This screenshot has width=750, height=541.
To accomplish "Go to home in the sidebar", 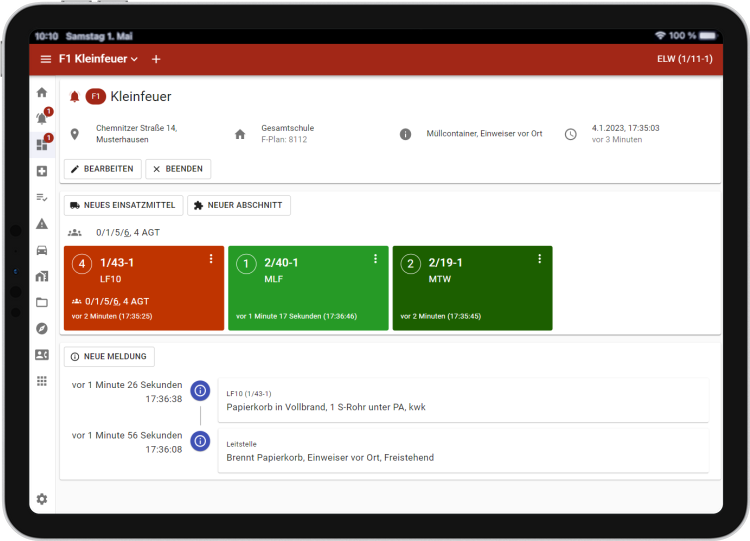I will pos(42,92).
